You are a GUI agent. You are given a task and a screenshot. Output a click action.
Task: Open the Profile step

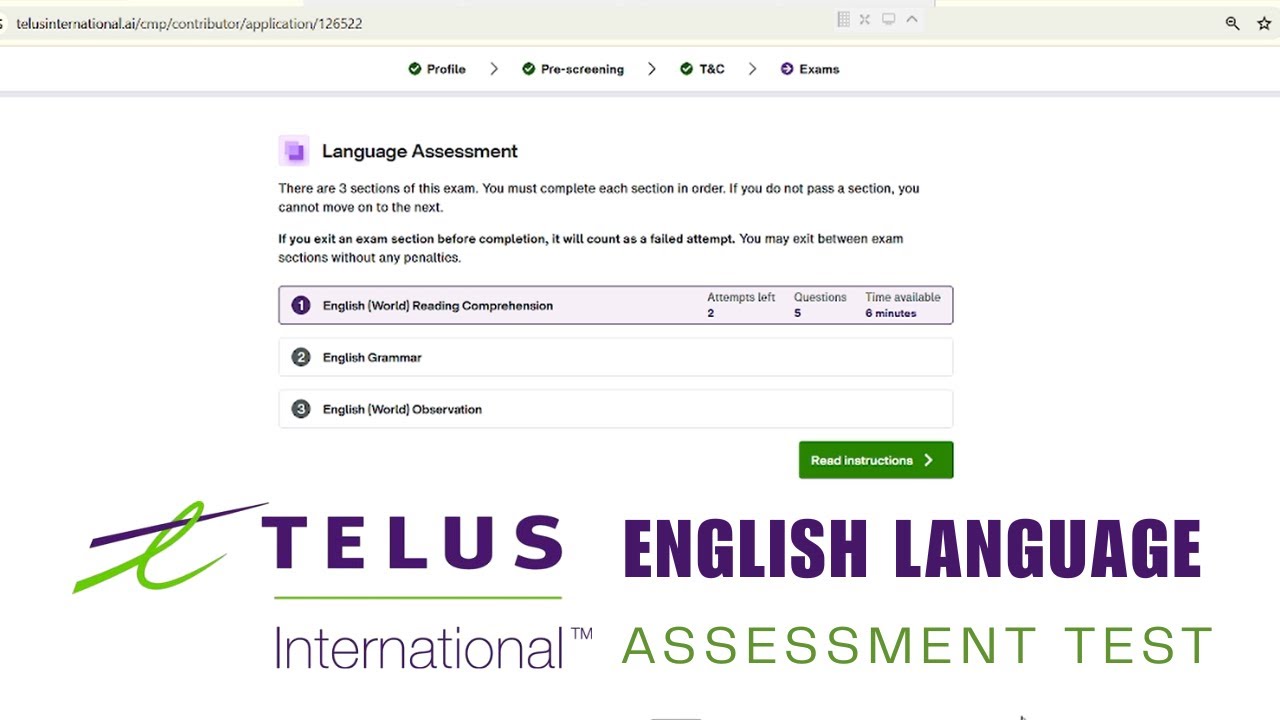(x=446, y=69)
